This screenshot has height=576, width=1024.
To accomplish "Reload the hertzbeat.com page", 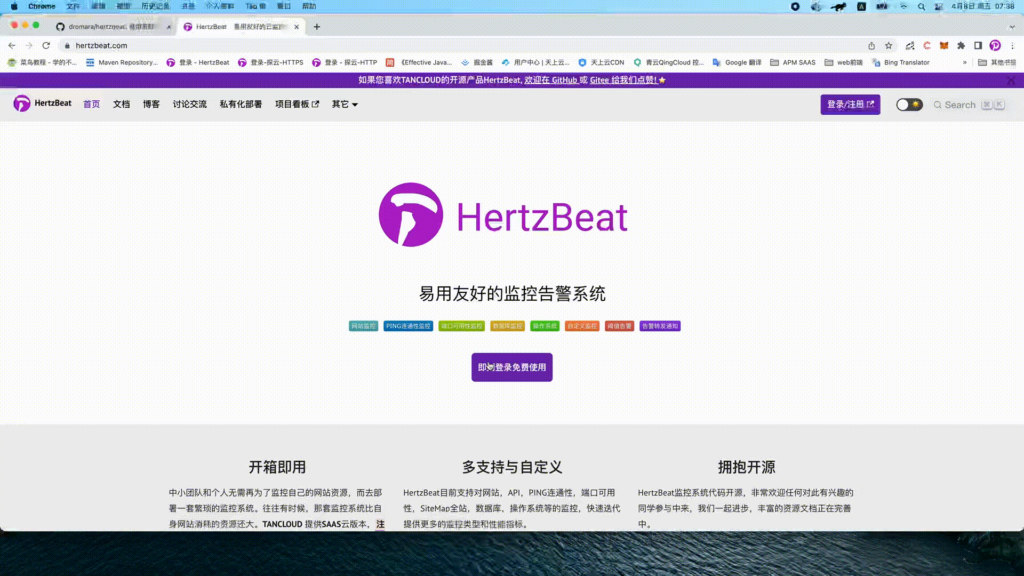I will pos(46,46).
